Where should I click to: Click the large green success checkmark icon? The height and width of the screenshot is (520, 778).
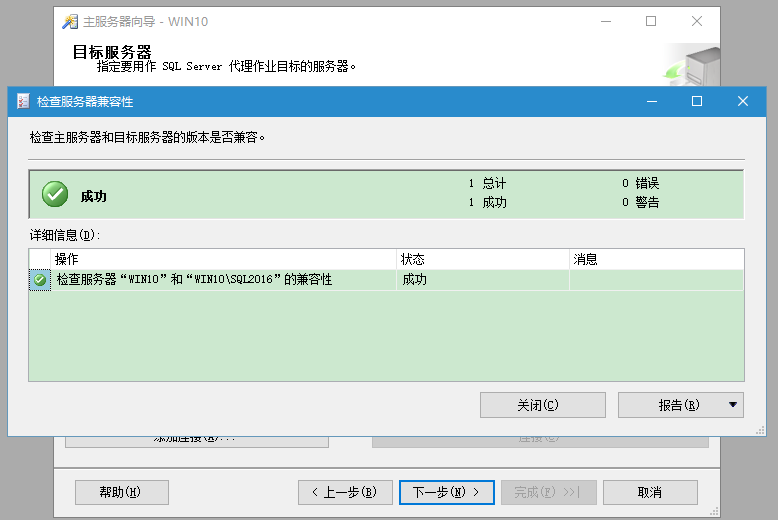click(x=55, y=195)
